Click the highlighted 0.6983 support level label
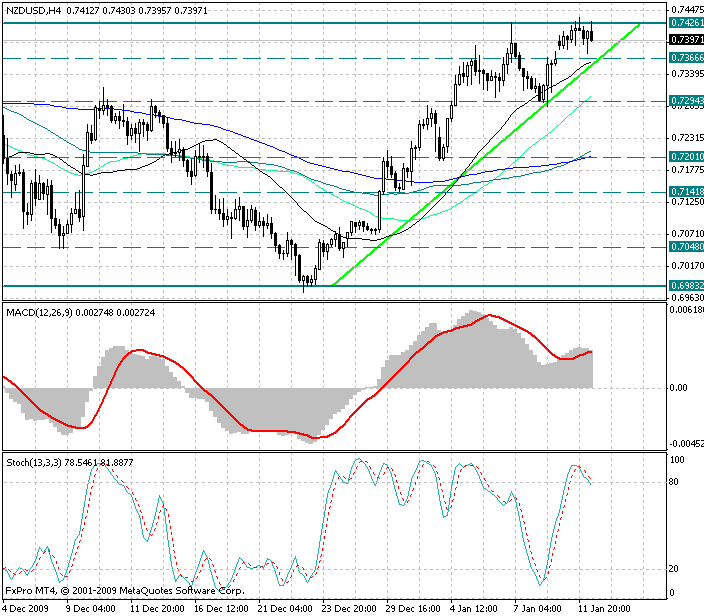 (x=686, y=286)
